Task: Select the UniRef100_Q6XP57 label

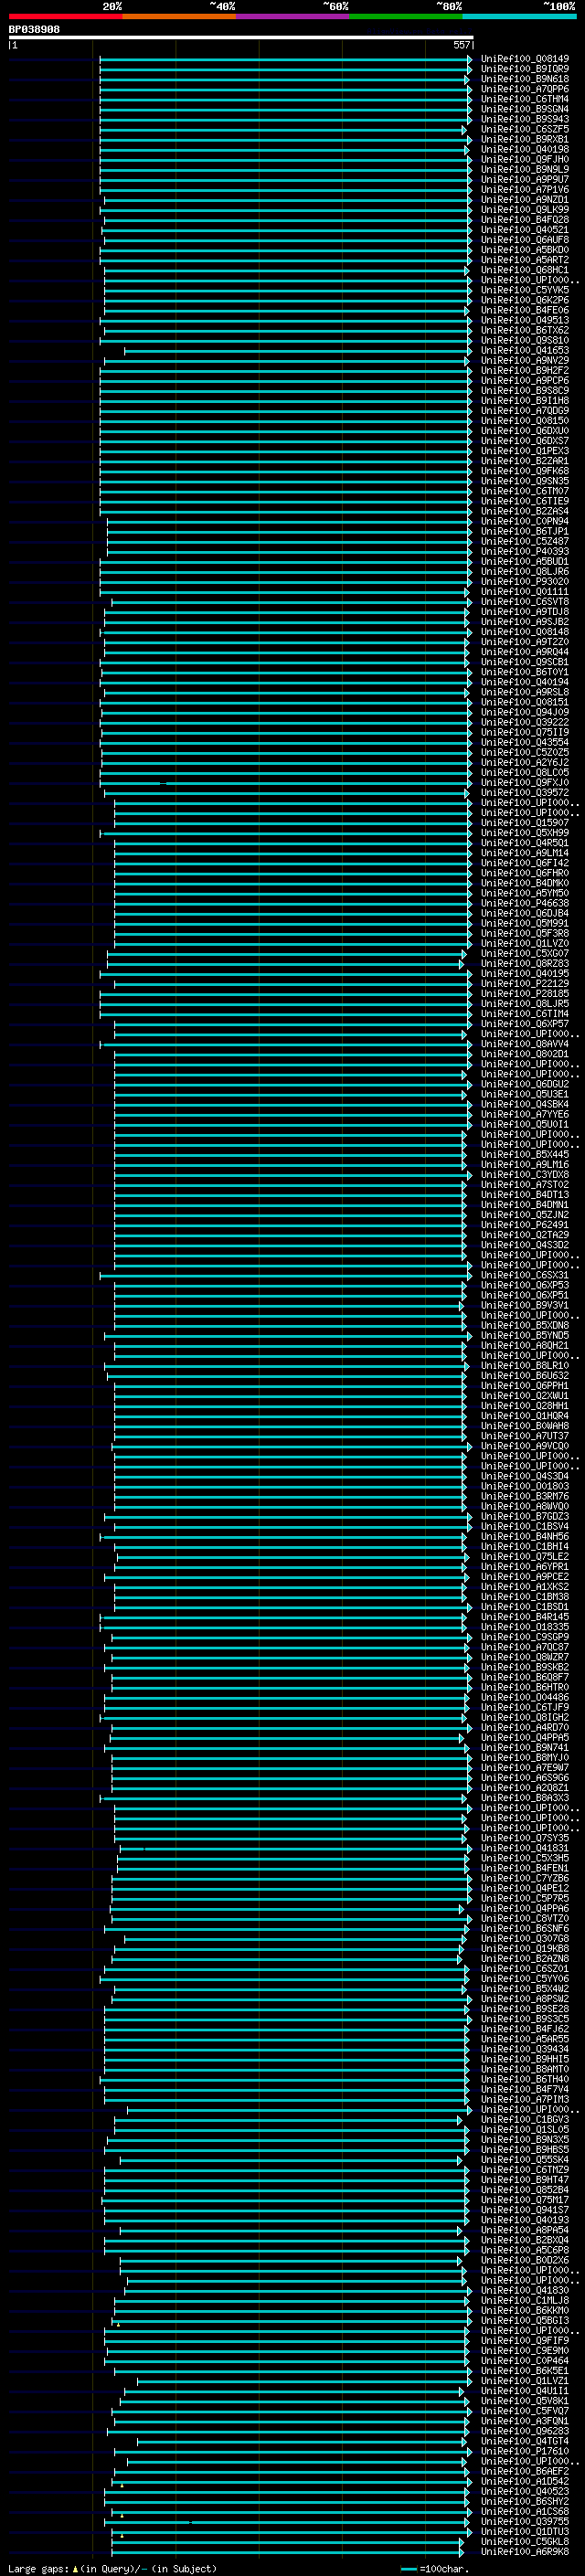Action: tap(524, 1023)
